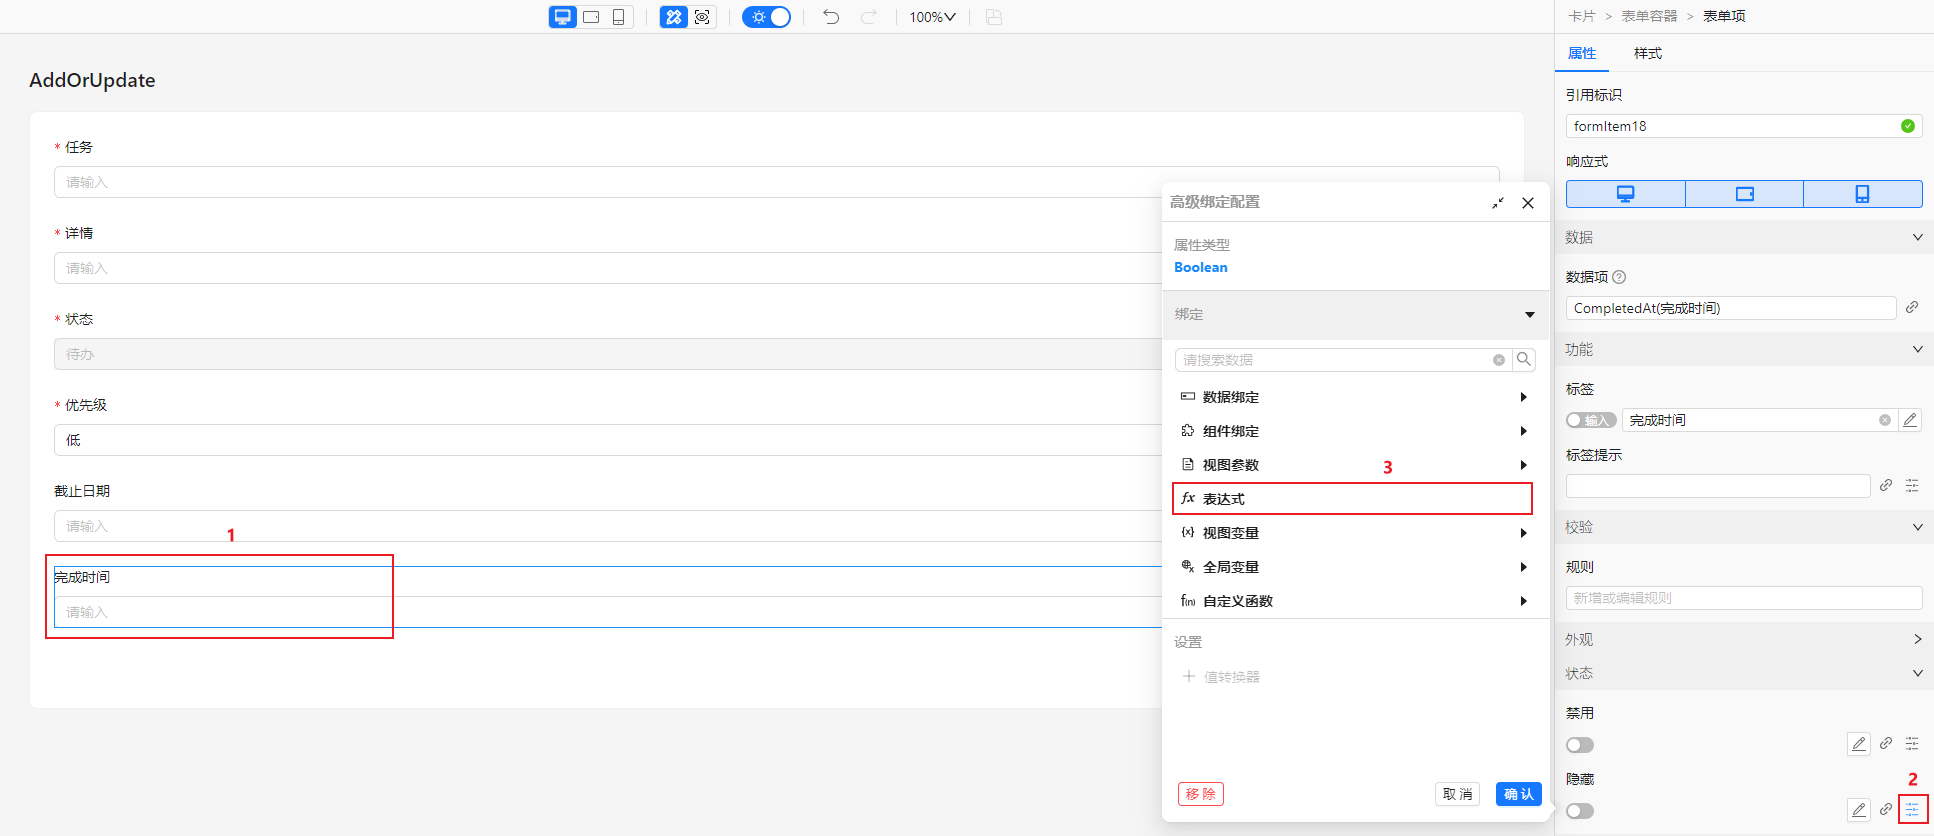Open 全局变量 submenu

pyautogui.click(x=1352, y=567)
